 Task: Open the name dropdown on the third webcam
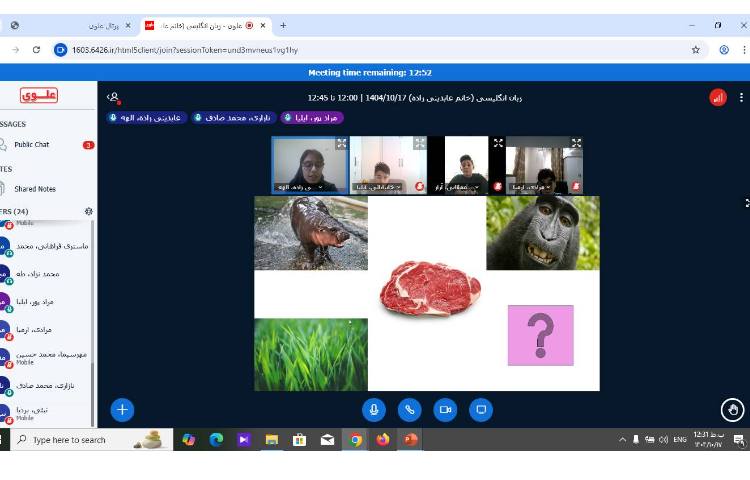pyautogui.click(x=456, y=187)
